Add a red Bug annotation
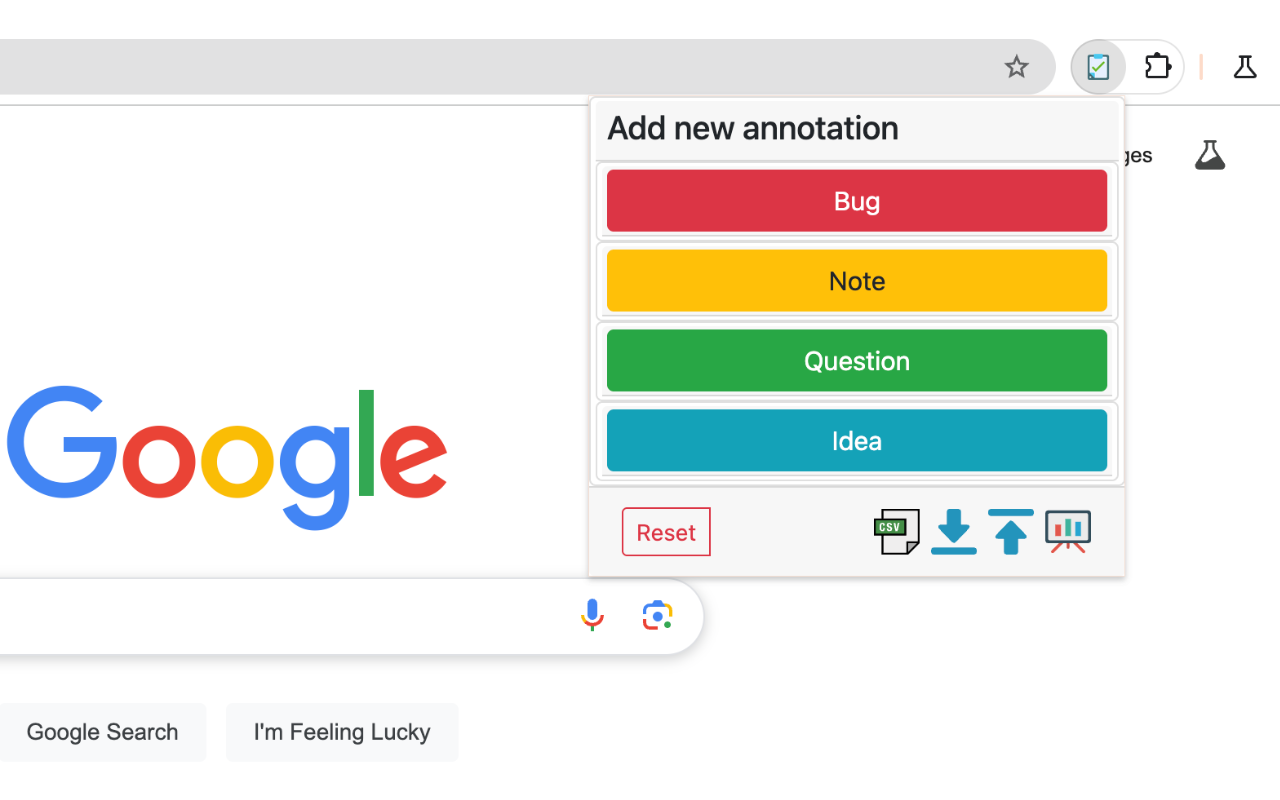1280x800 pixels. click(856, 201)
